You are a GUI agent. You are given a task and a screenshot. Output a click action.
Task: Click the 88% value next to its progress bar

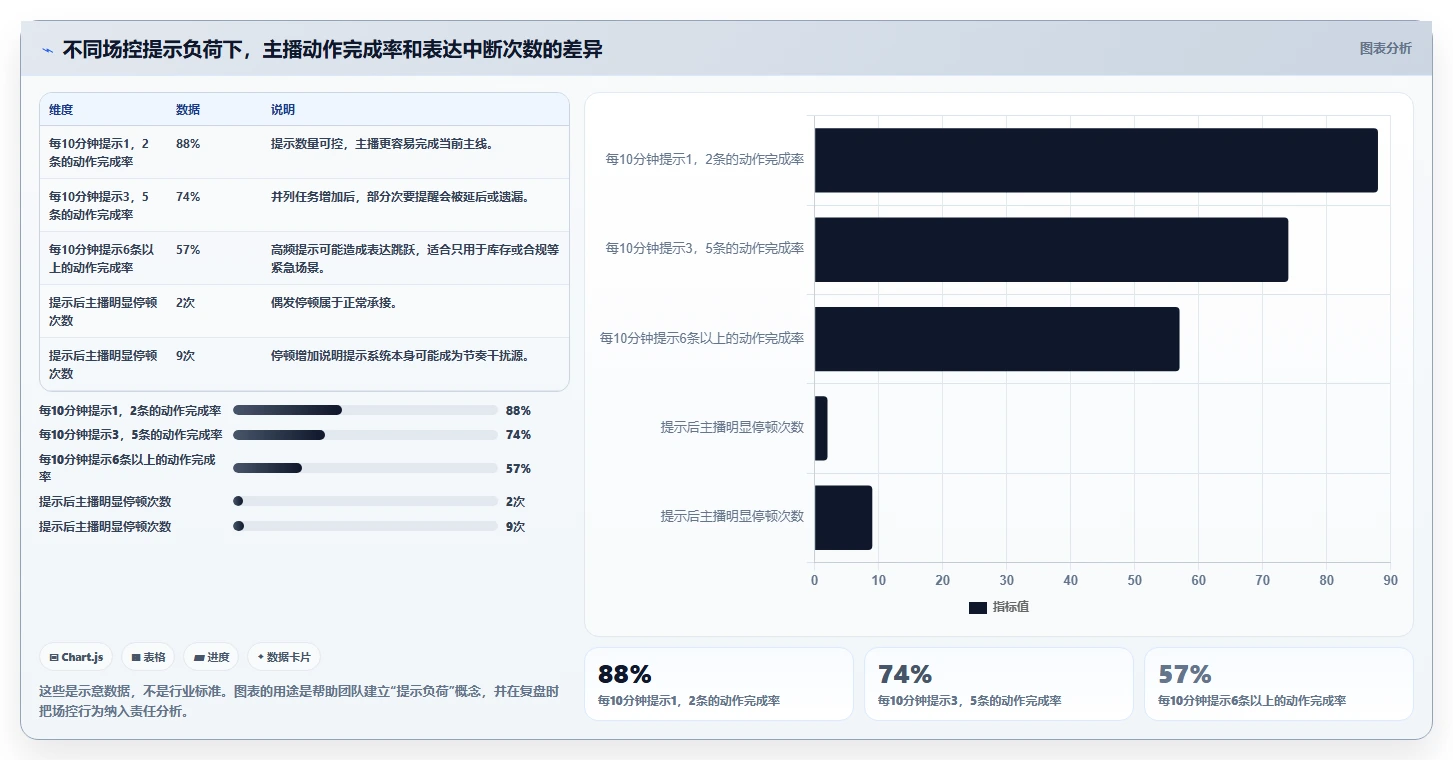pyautogui.click(x=518, y=411)
